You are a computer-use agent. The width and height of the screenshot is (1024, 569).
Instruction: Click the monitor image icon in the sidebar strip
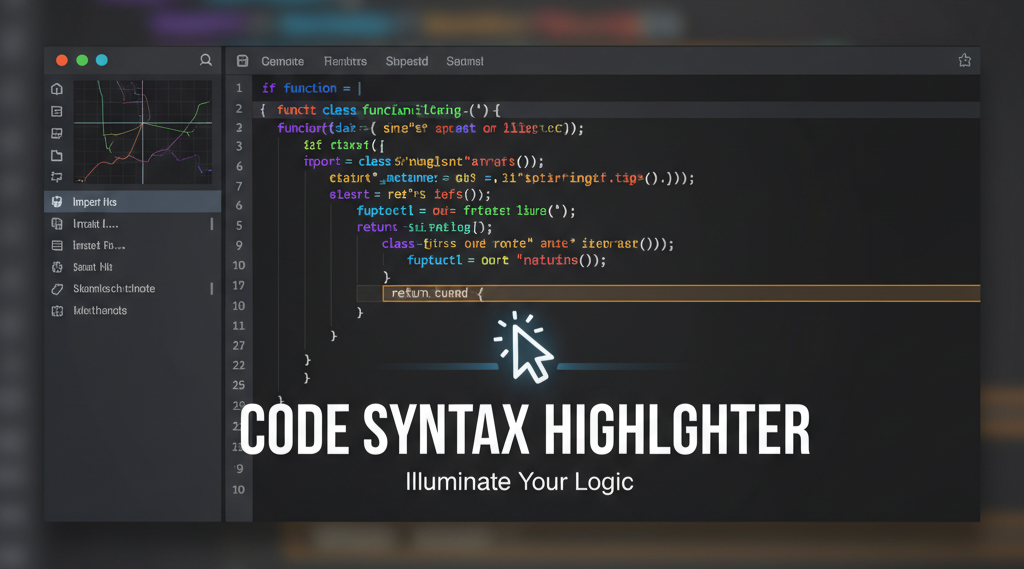57,133
